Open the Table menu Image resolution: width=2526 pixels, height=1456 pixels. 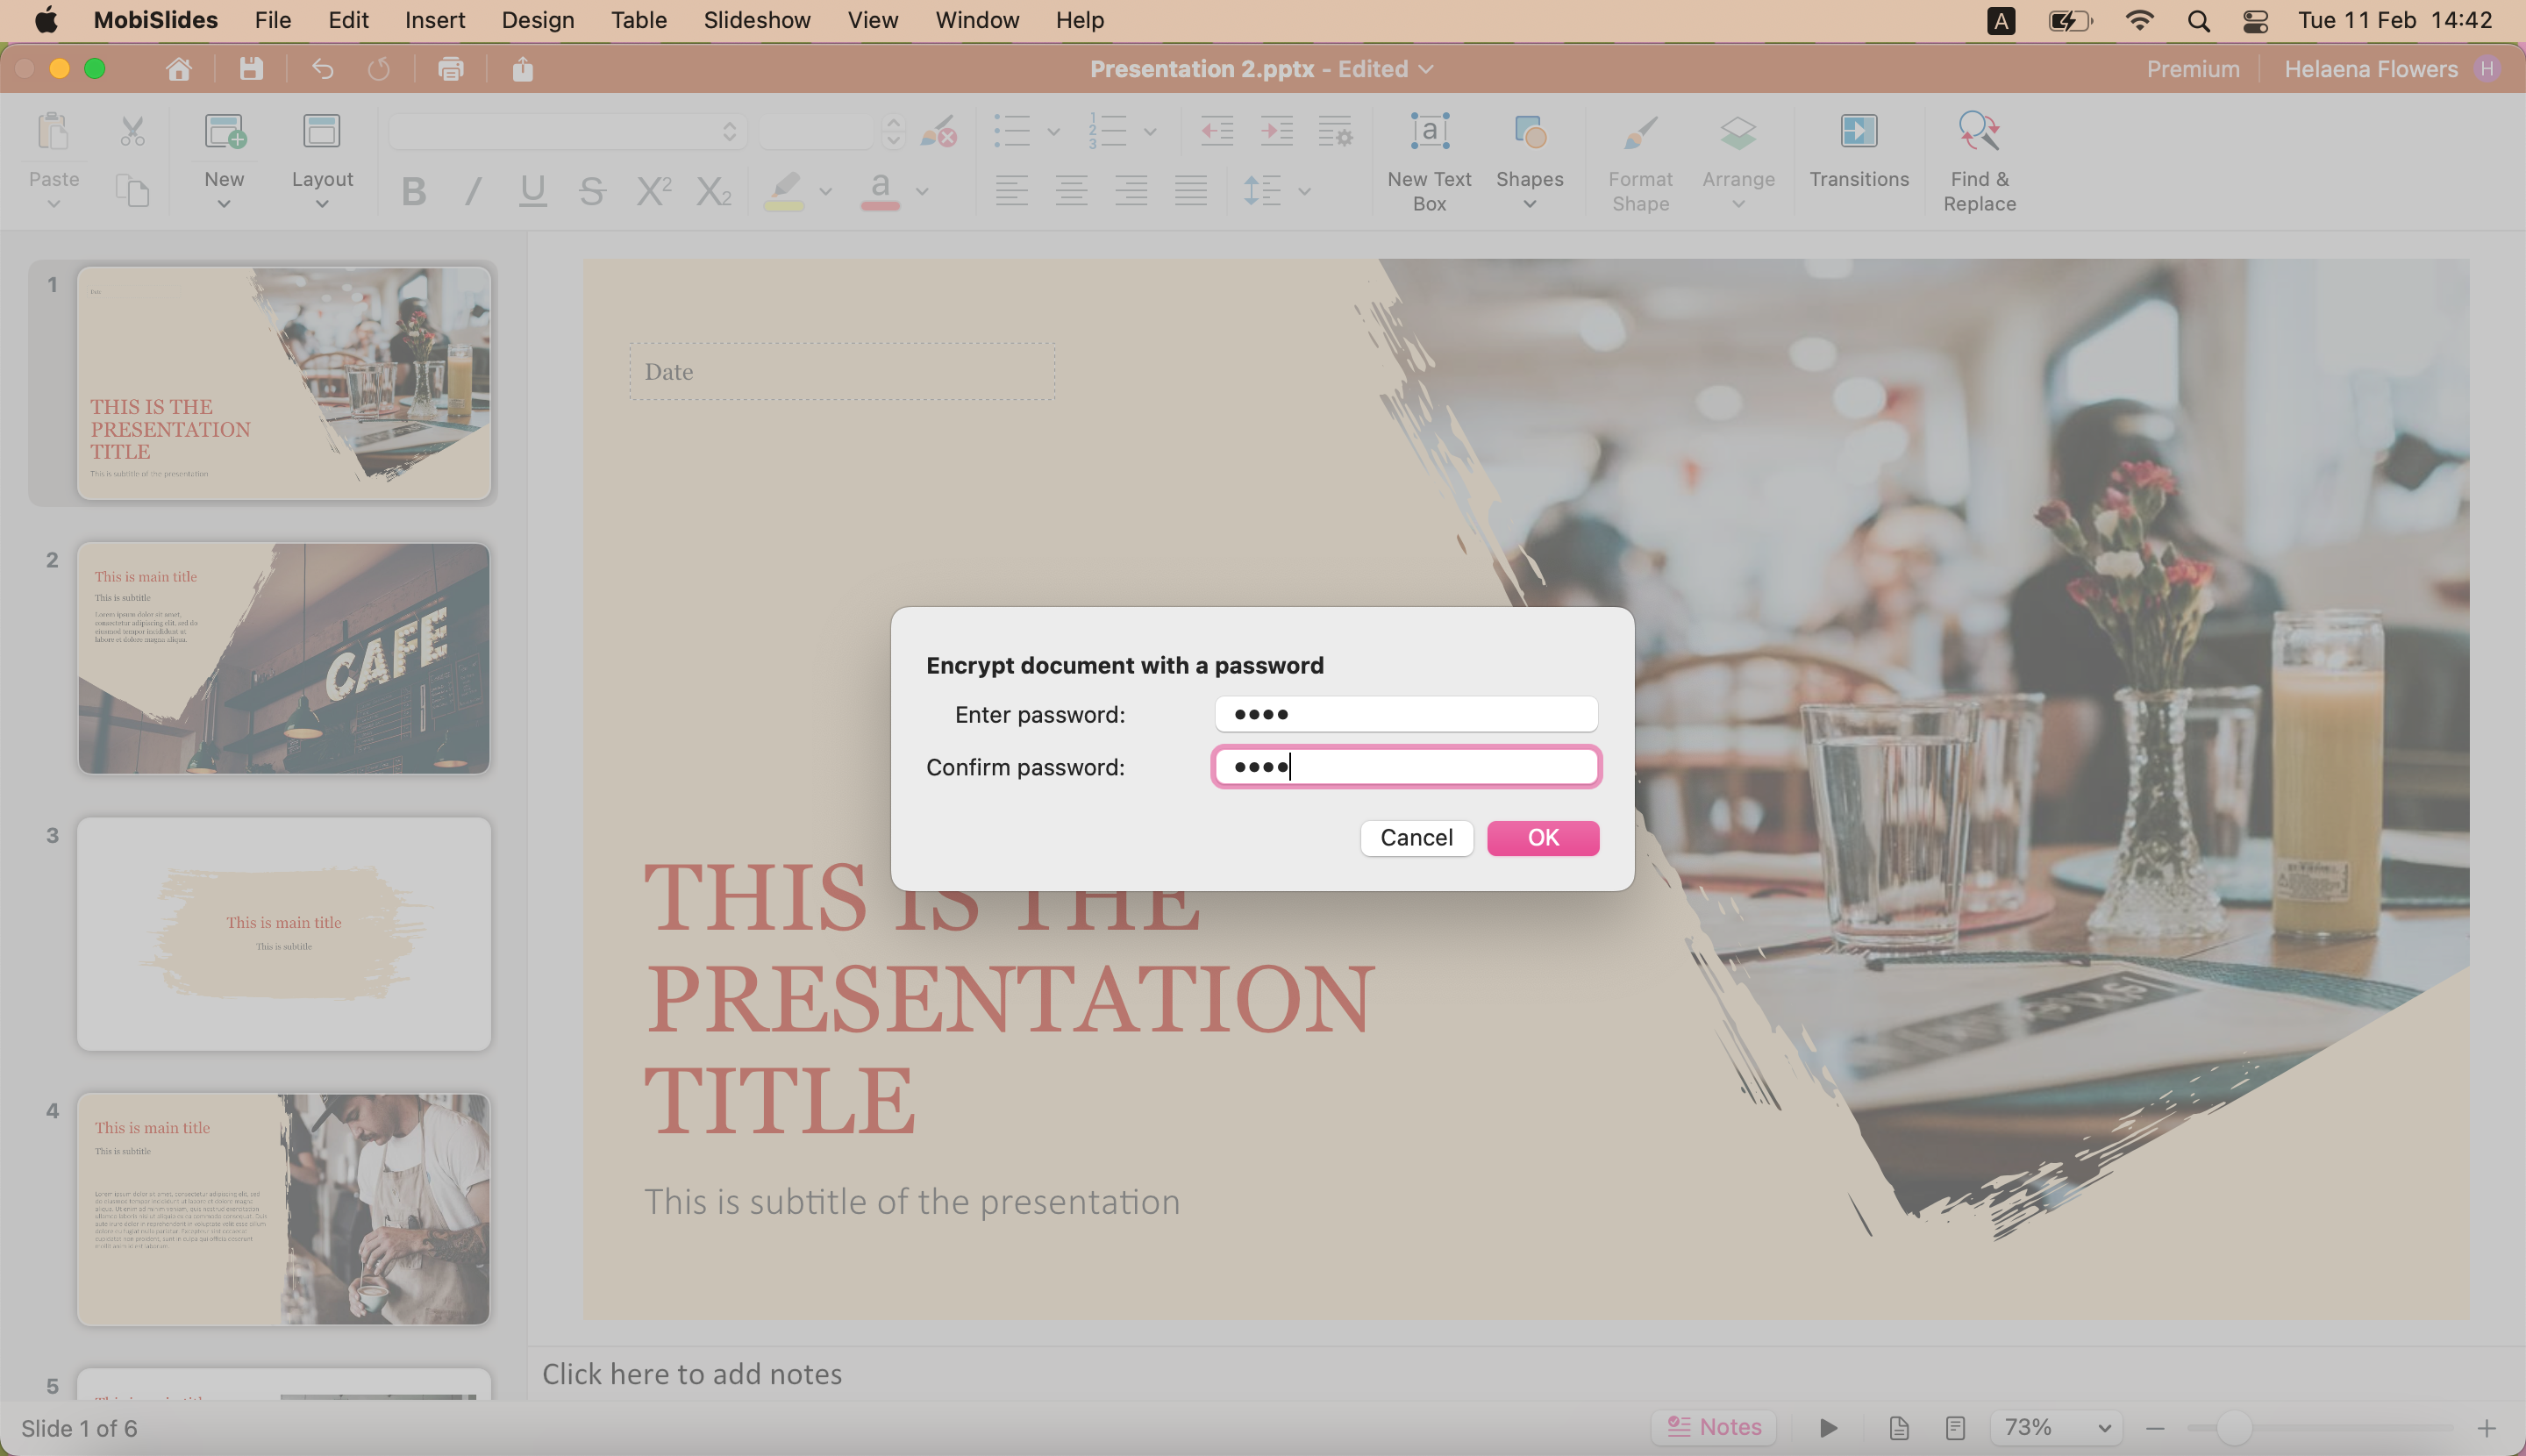(639, 20)
